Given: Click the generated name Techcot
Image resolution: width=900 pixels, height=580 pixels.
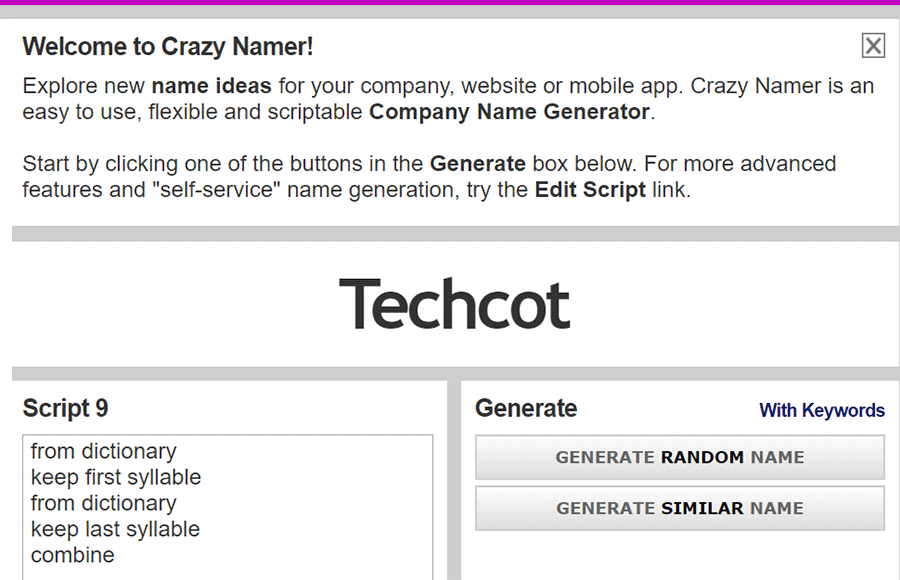Looking at the screenshot, I should [454, 305].
